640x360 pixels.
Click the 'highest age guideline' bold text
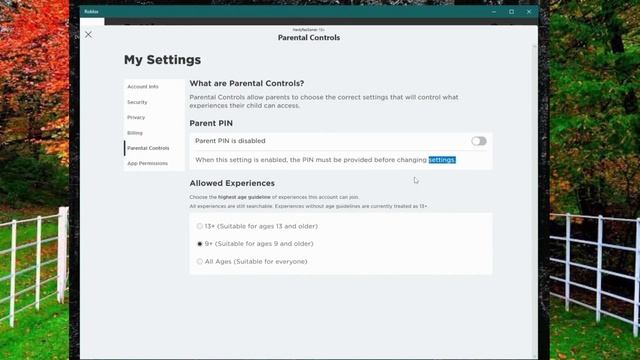(x=244, y=197)
